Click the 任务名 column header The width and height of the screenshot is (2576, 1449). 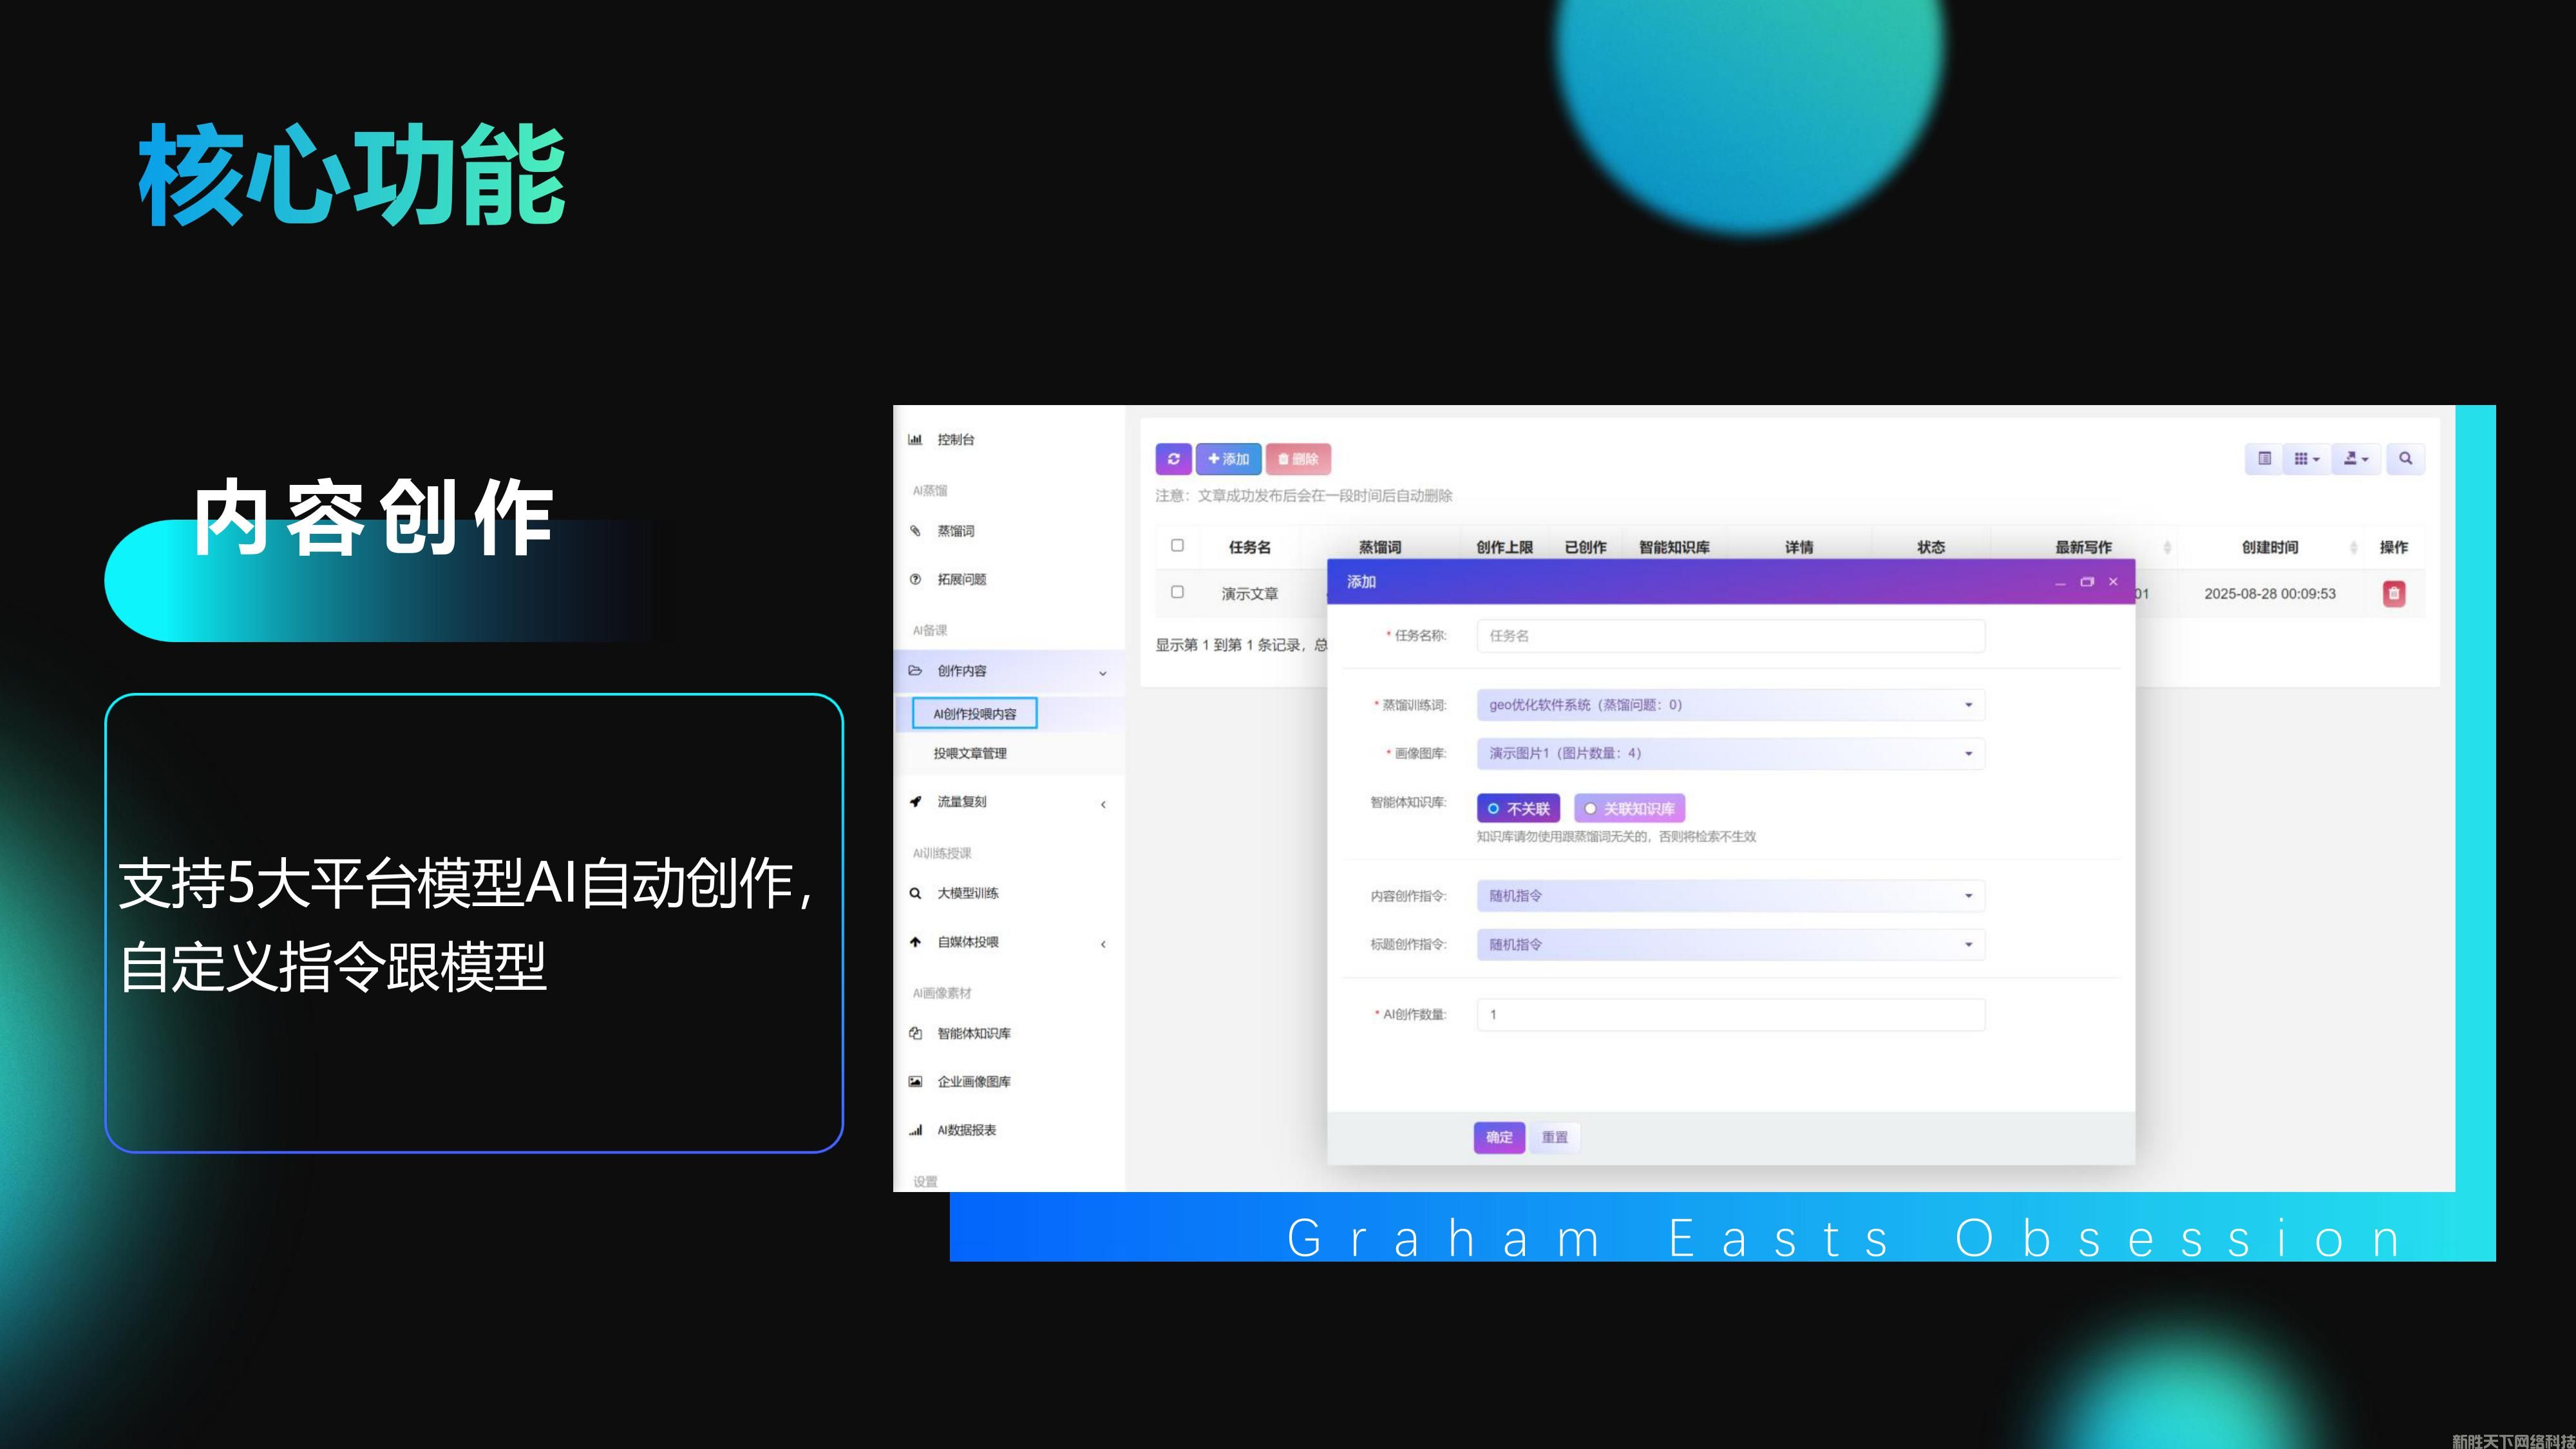[x=1249, y=547]
